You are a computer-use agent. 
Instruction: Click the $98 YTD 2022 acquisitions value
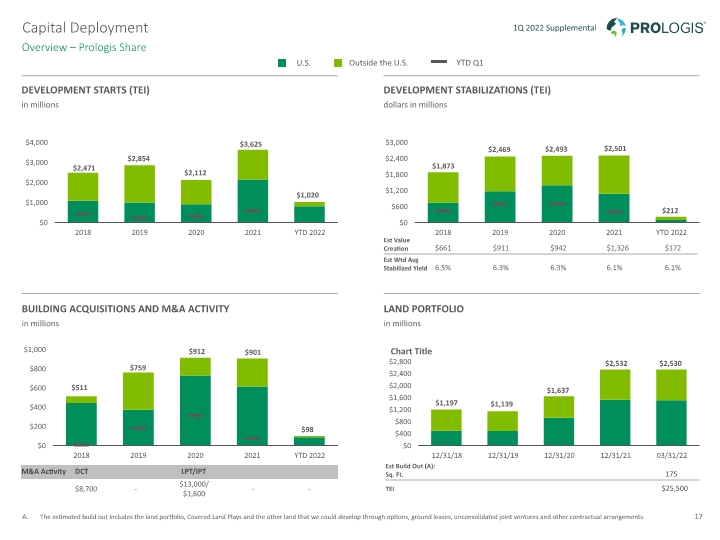tap(307, 429)
